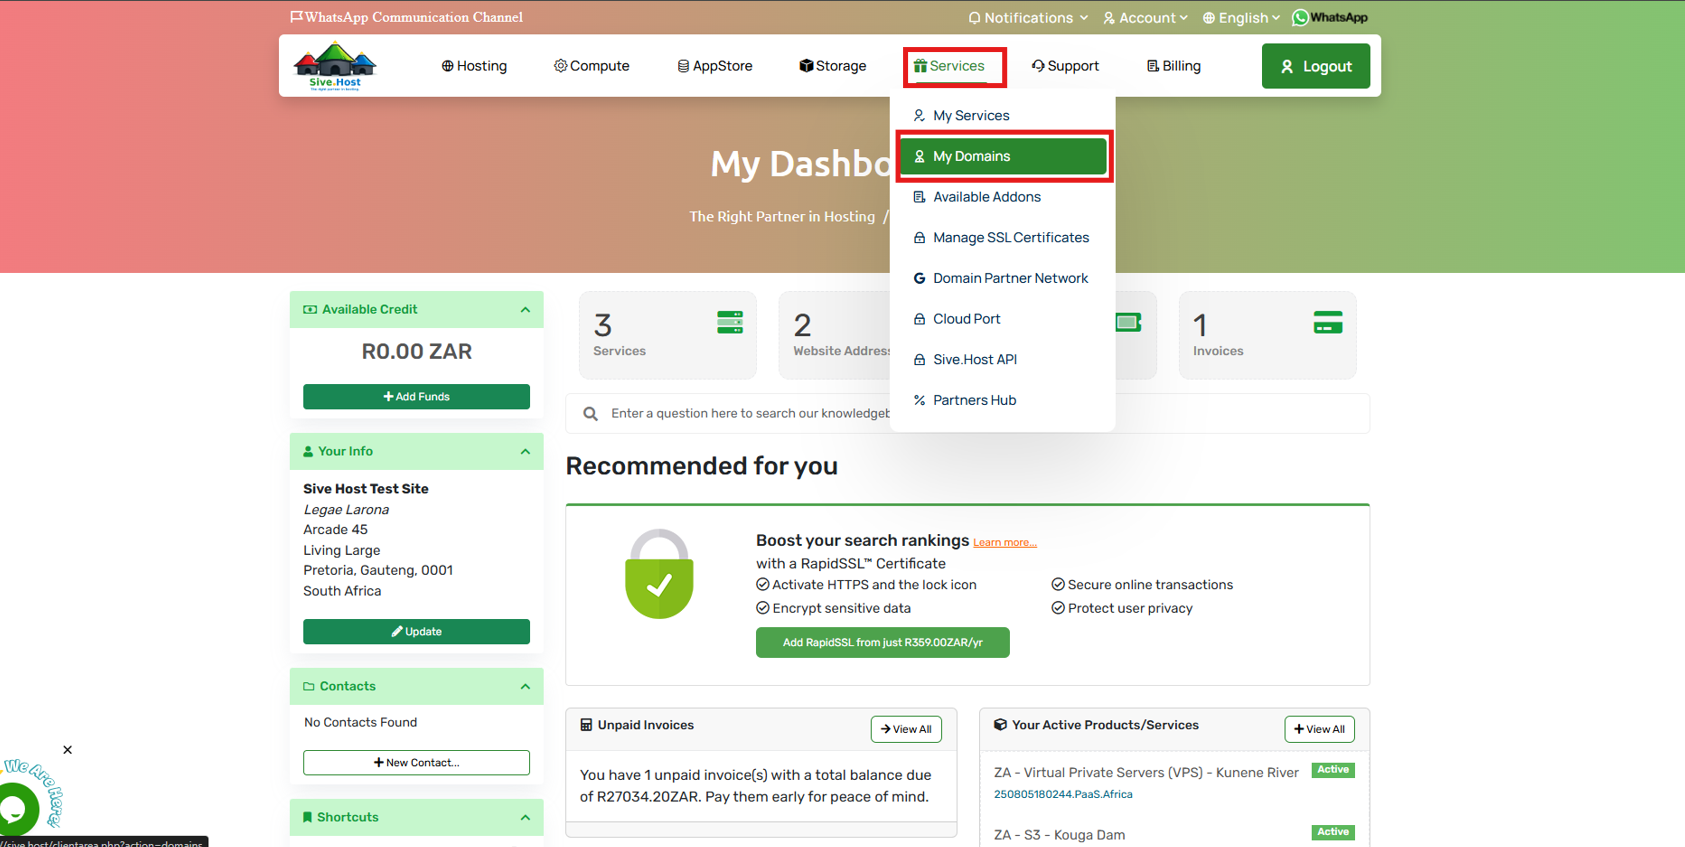This screenshot has height=847, width=1685.
Task: Click the Unpaid Invoices calculator icon
Action: (586, 725)
